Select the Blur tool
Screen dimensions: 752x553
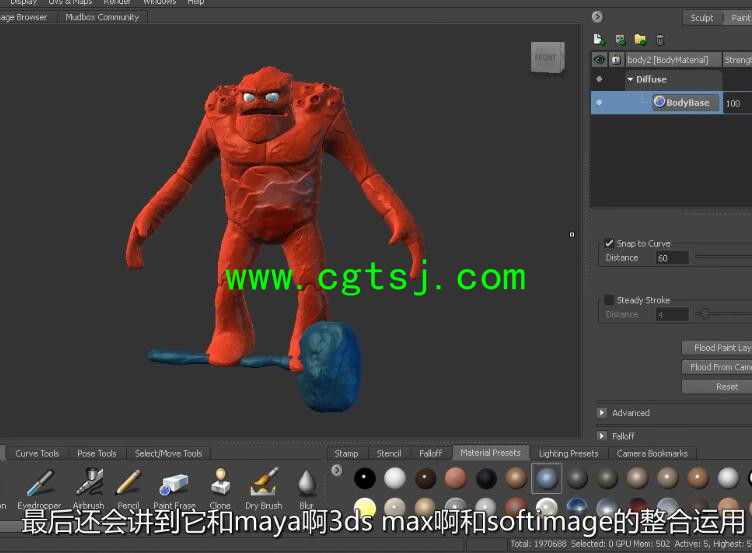(306, 488)
